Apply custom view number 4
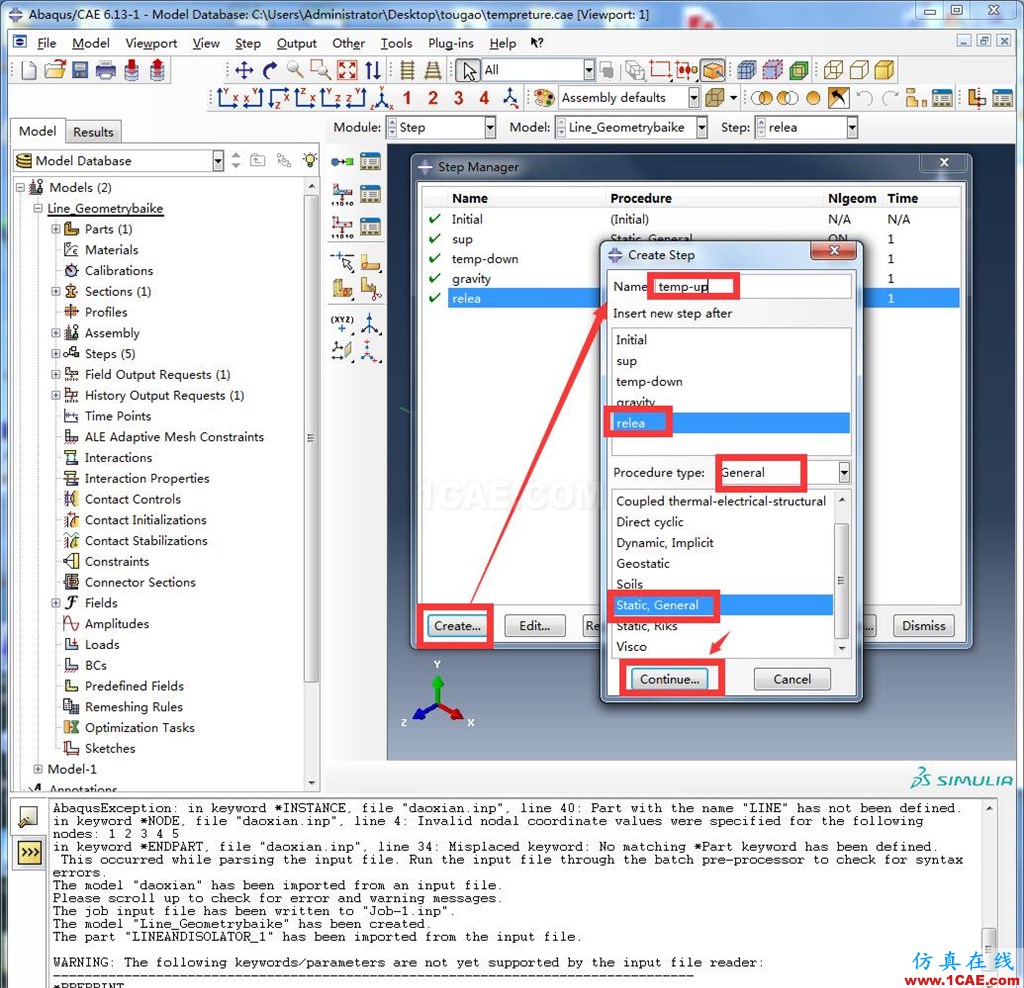 tap(484, 98)
